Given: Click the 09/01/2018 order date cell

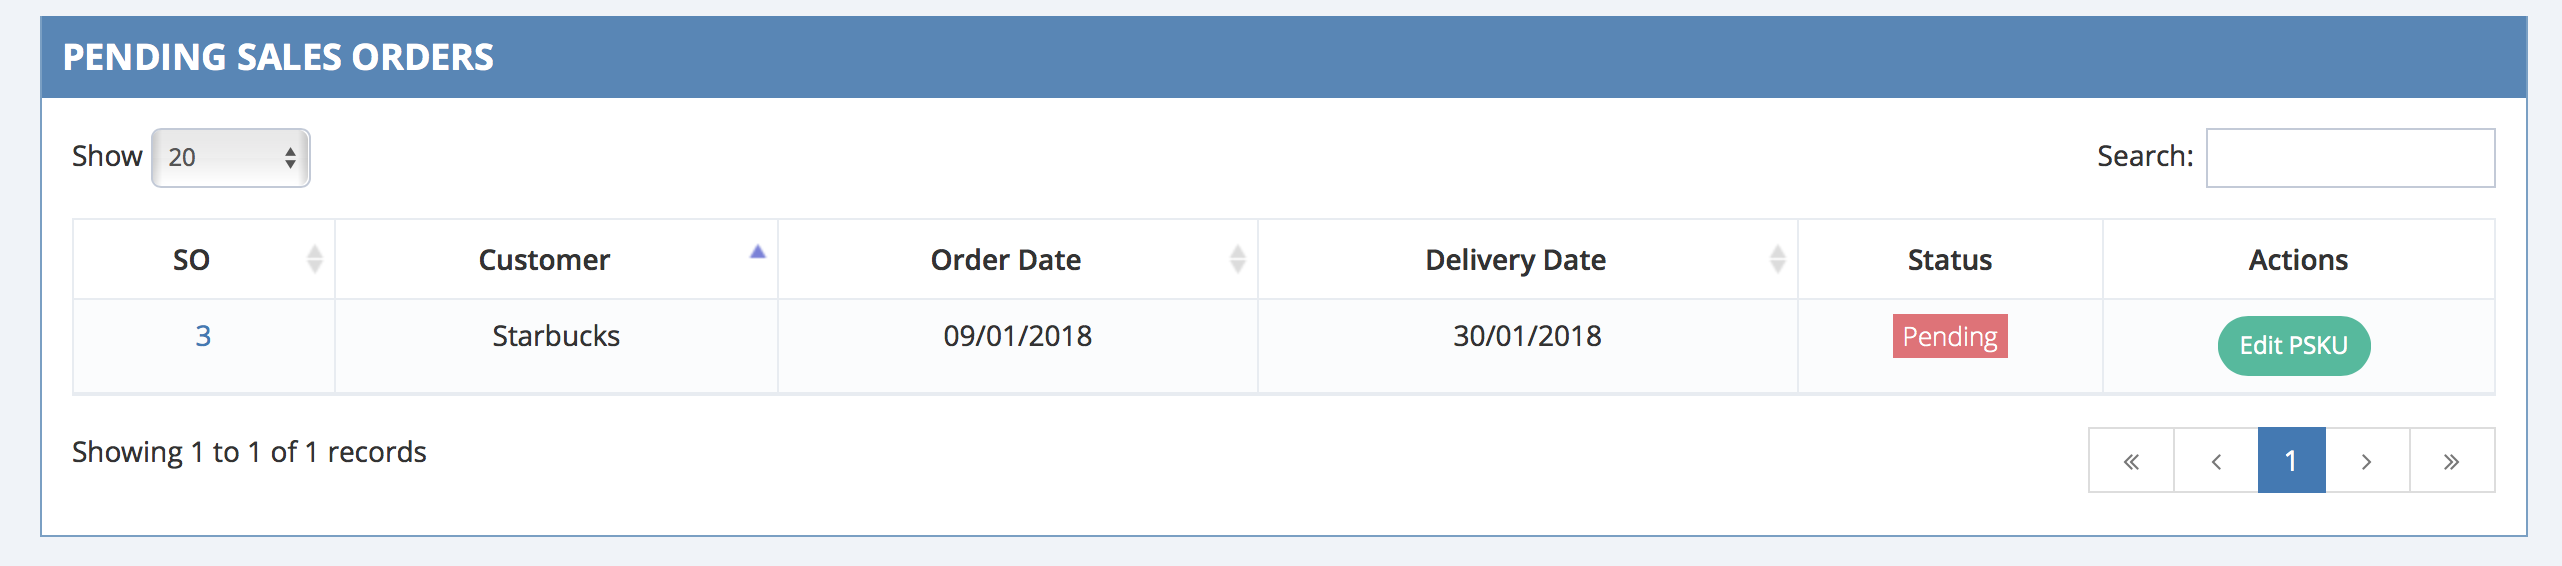Looking at the screenshot, I should [x=1017, y=336].
